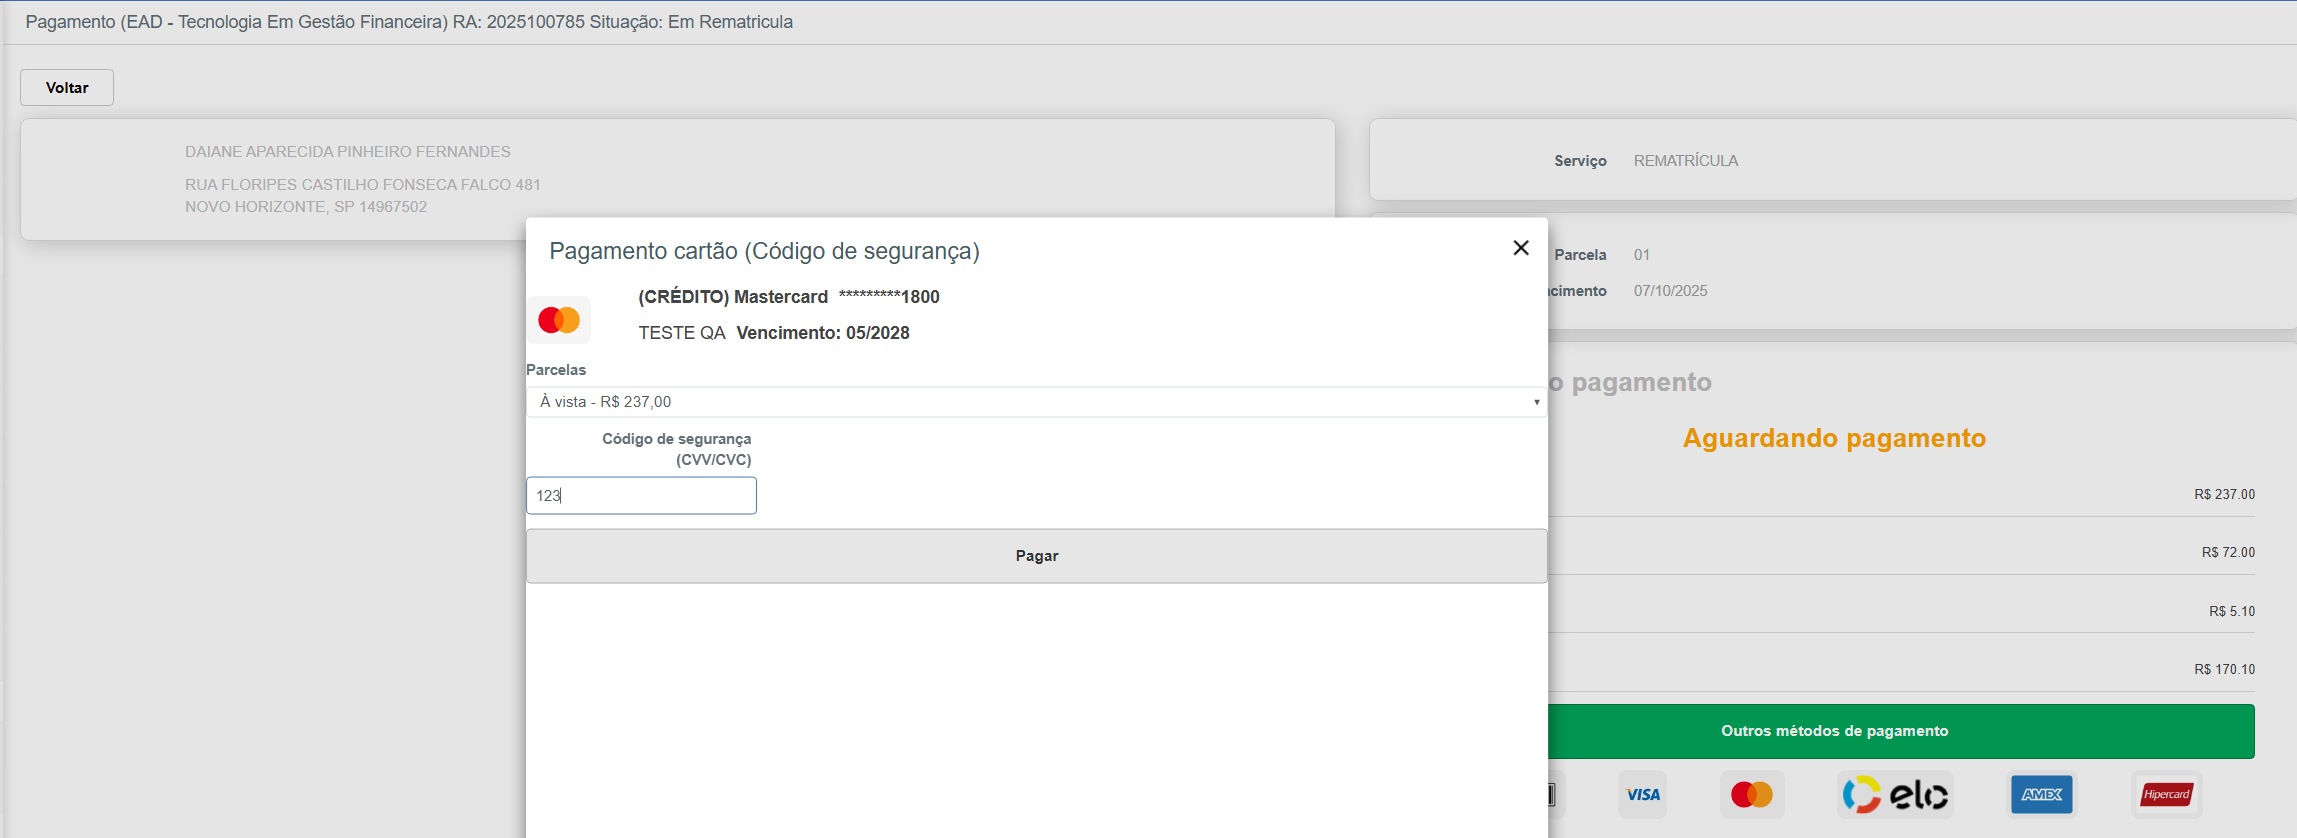Open the Parcelas installment dropdown

click(1036, 402)
